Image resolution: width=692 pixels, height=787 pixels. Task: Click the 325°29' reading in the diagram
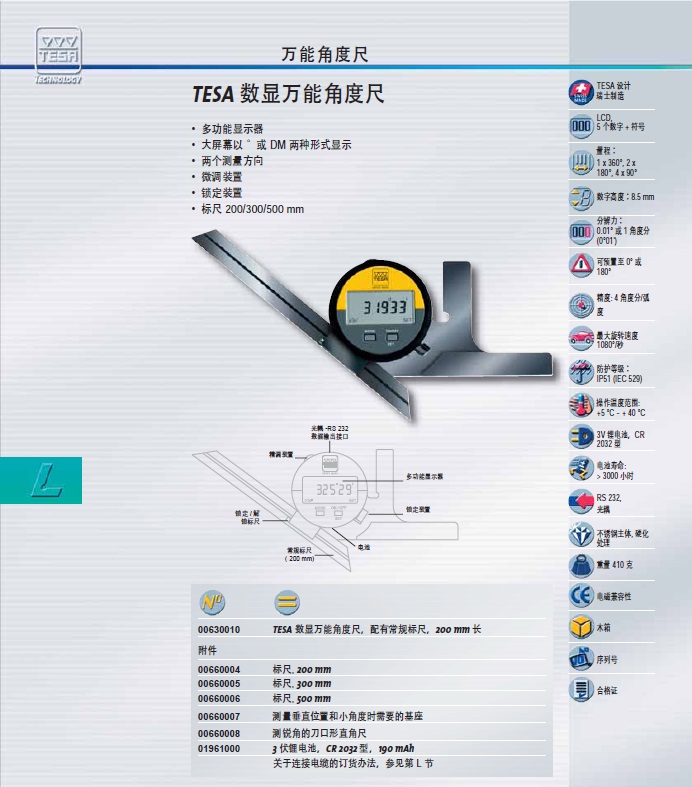334,489
